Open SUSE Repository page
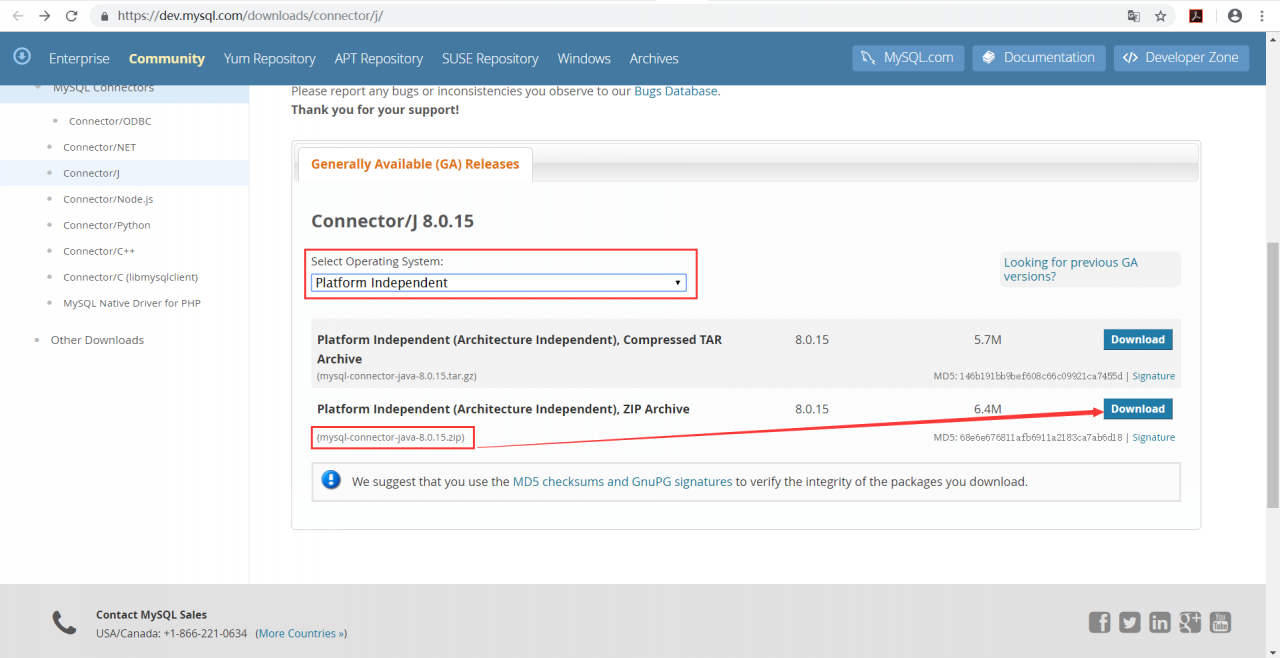 [490, 58]
